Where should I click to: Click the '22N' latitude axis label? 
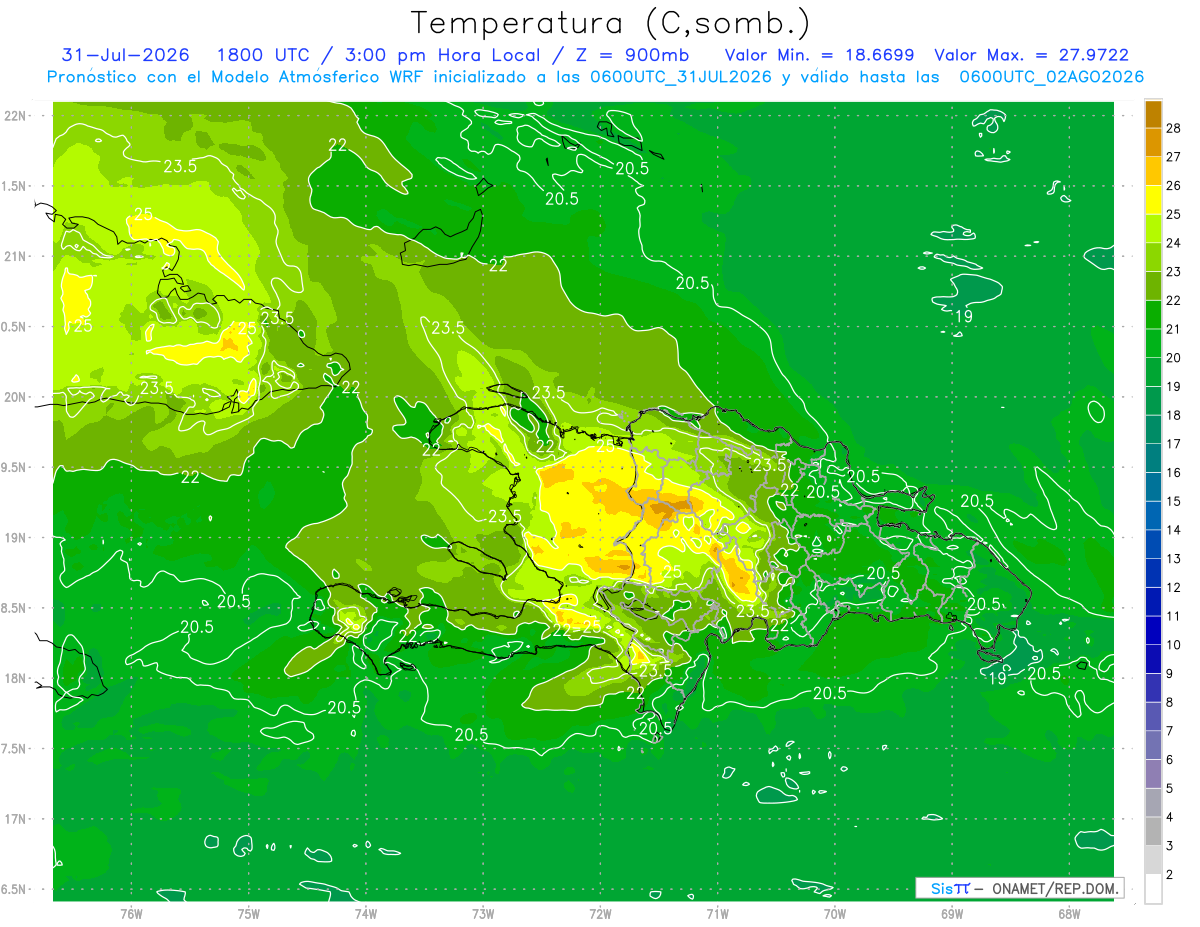(x=14, y=116)
